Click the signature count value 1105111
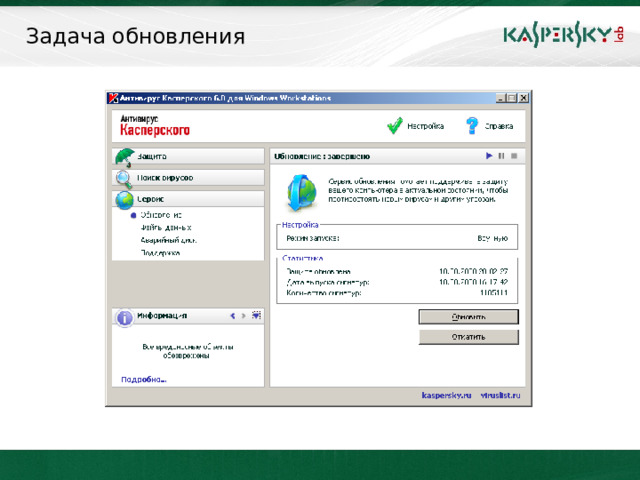This screenshot has width=640, height=480. click(x=494, y=293)
